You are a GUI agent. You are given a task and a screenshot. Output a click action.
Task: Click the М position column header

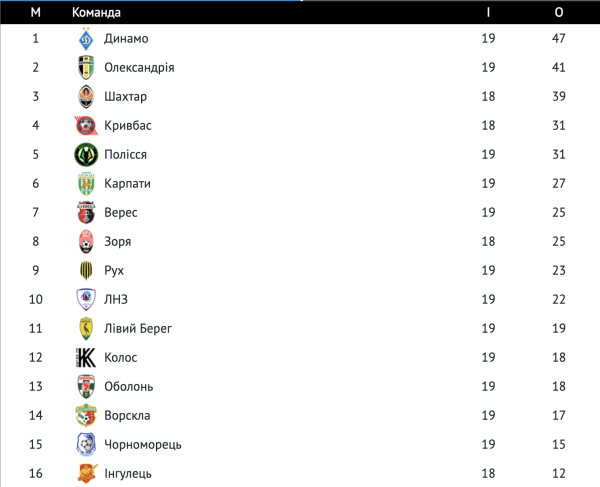pos(36,12)
